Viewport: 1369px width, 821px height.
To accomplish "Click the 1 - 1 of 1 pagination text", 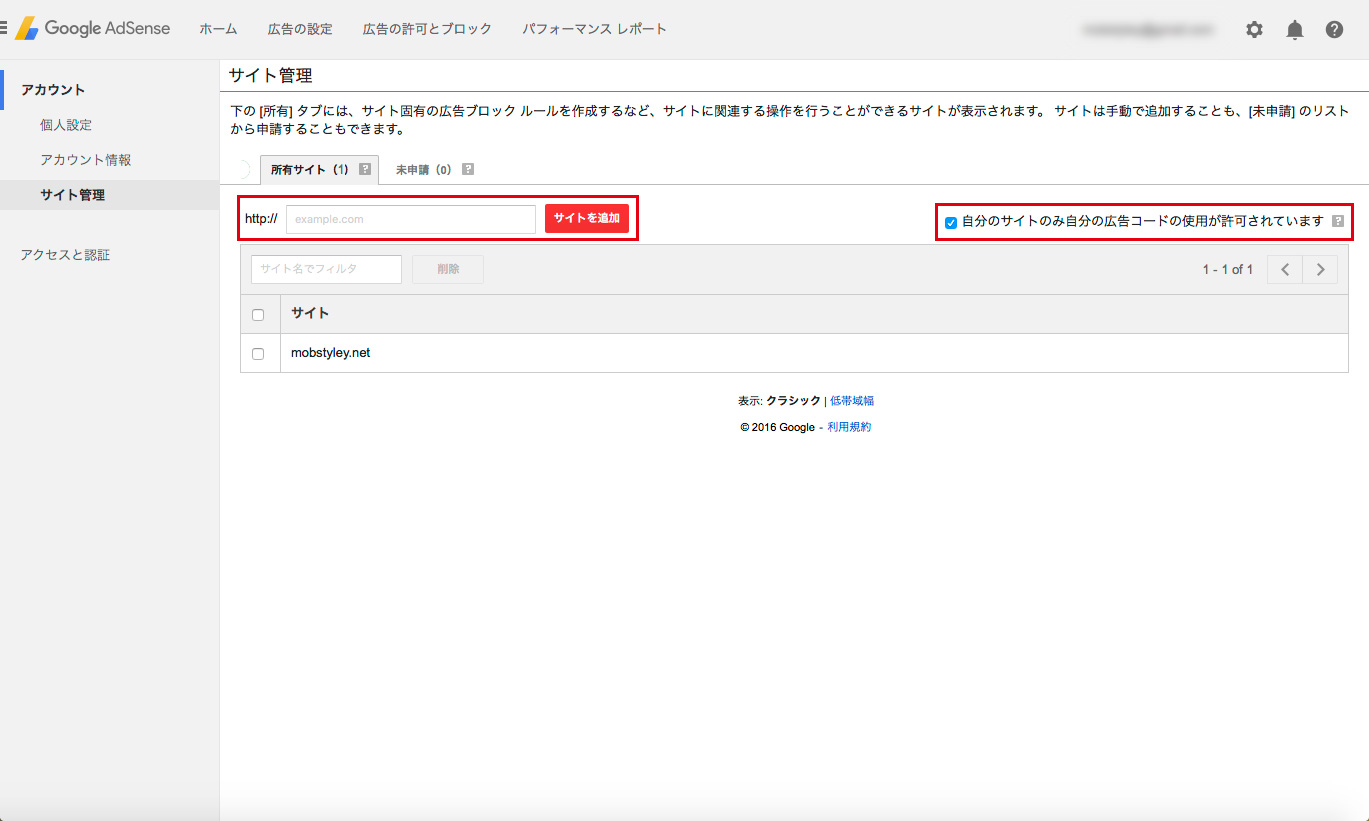I will click(1227, 270).
